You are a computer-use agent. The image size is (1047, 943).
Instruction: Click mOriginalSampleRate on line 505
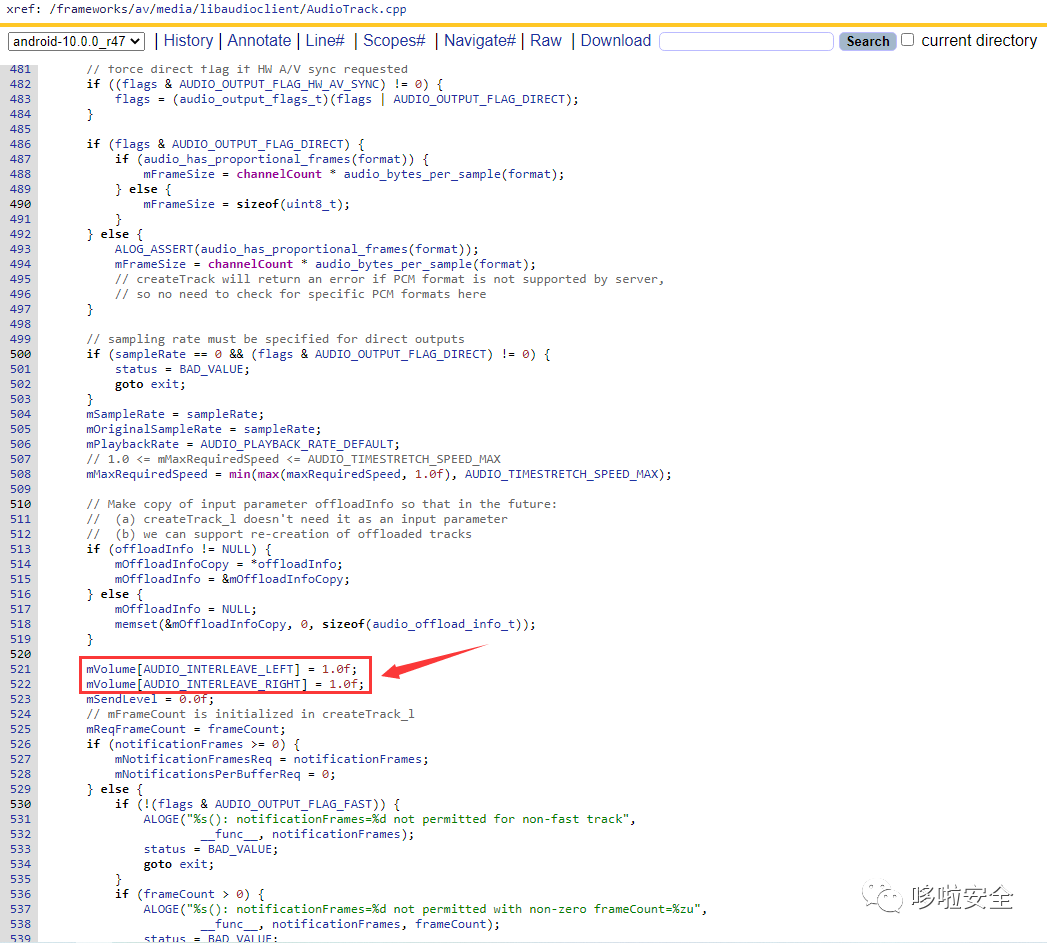[x=154, y=429]
